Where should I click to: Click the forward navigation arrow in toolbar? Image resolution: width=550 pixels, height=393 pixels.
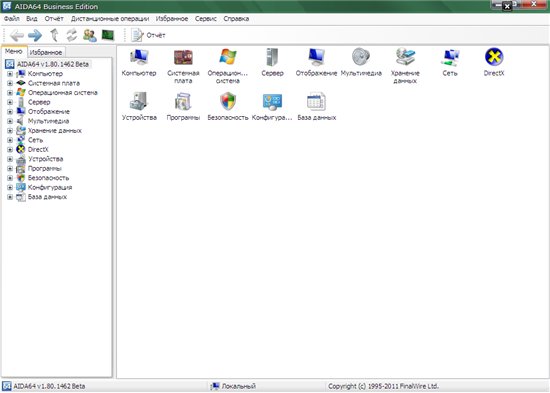35,35
